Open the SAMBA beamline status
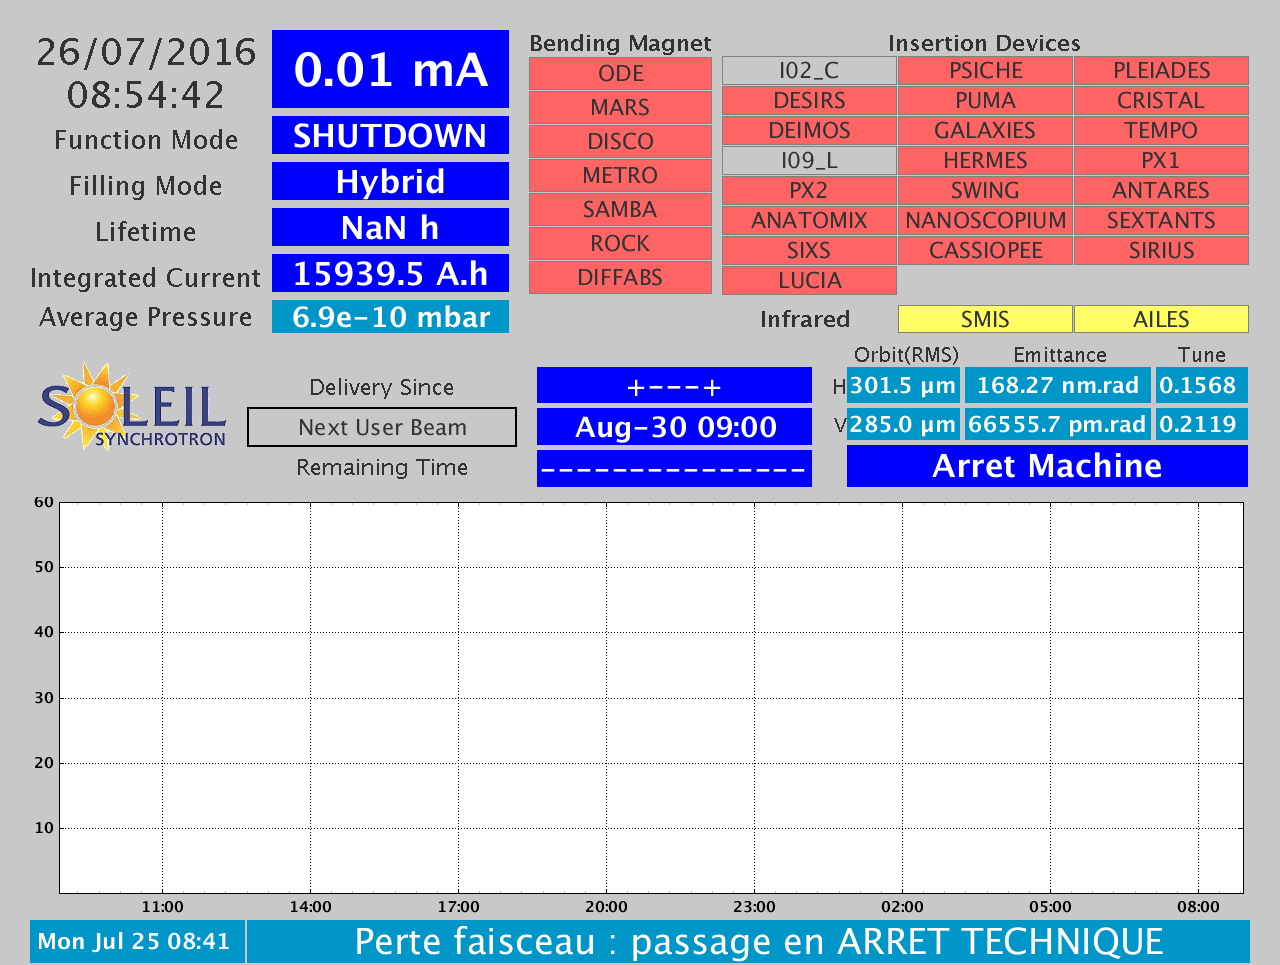Viewport: 1280px width, 965px height. pyautogui.click(x=620, y=210)
